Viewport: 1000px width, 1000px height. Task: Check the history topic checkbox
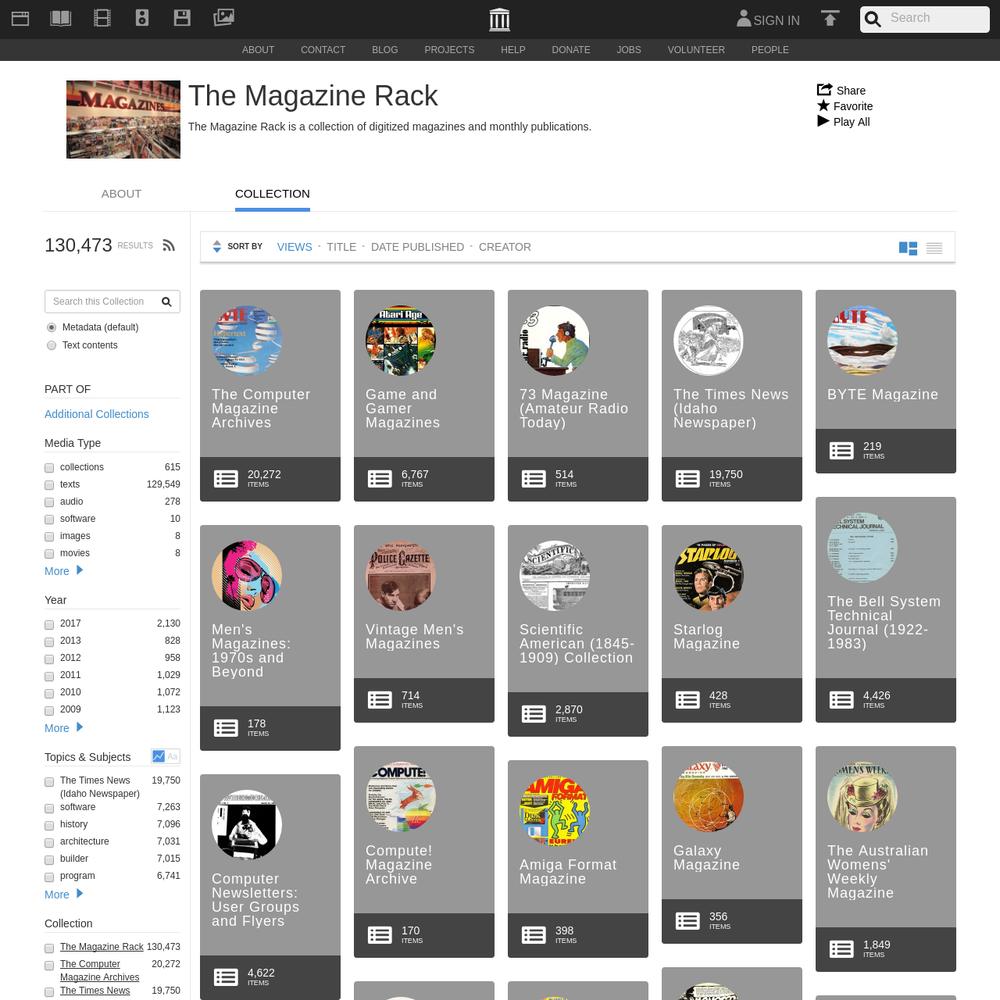(x=49, y=825)
